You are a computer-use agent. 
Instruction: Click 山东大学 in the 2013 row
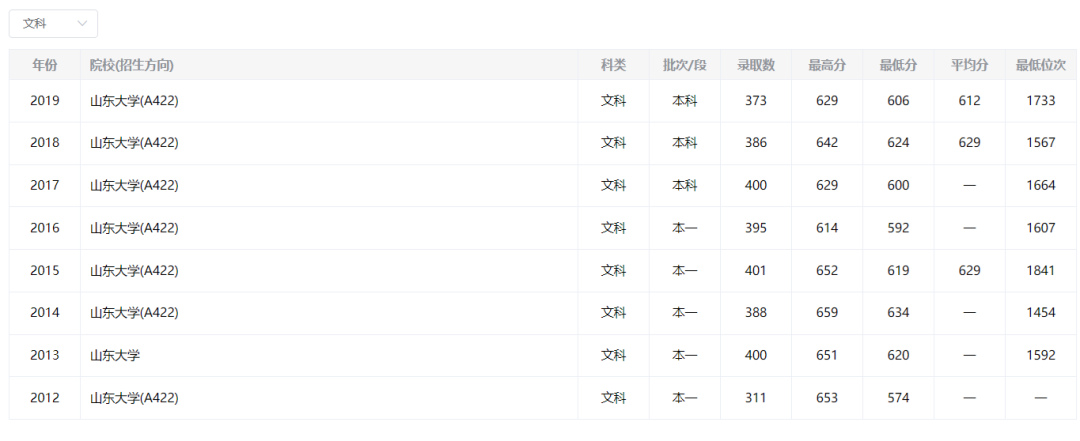tap(115, 355)
